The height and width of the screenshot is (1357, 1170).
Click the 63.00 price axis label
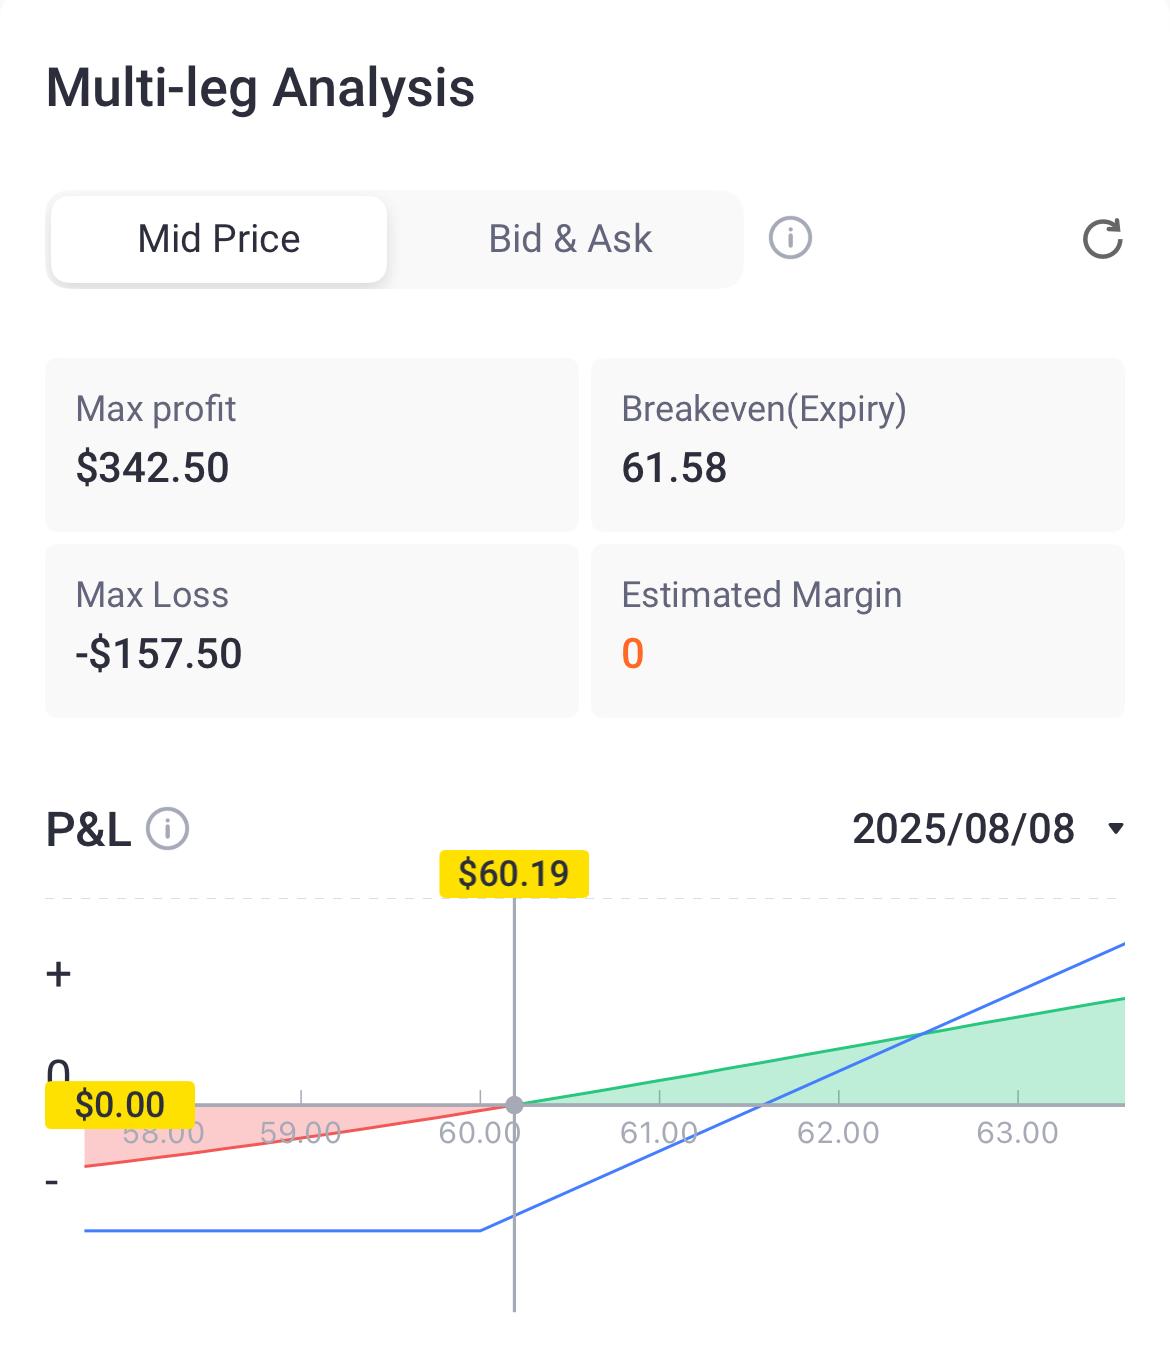coord(1017,1133)
